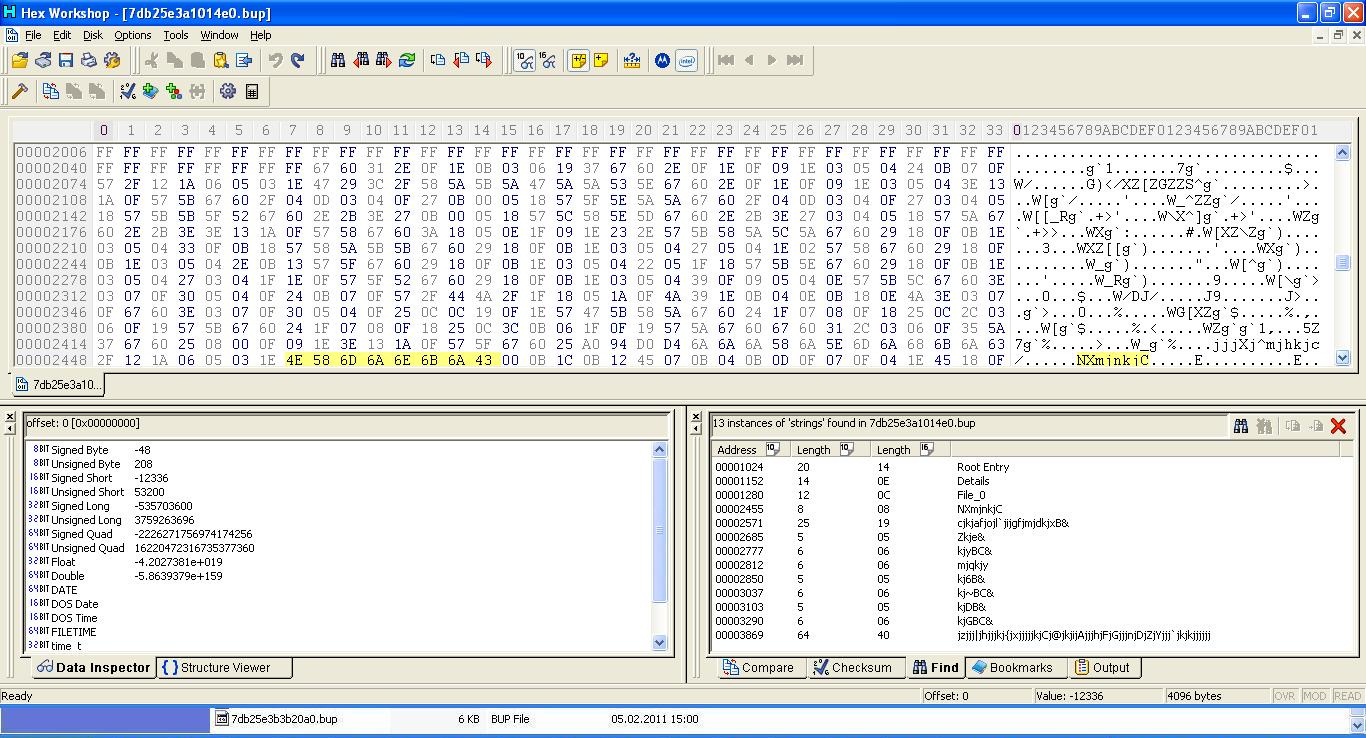Click the compare files icon in second toolbar
Image resolution: width=1368 pixels, height=738 pixels.
pos(50,91)
